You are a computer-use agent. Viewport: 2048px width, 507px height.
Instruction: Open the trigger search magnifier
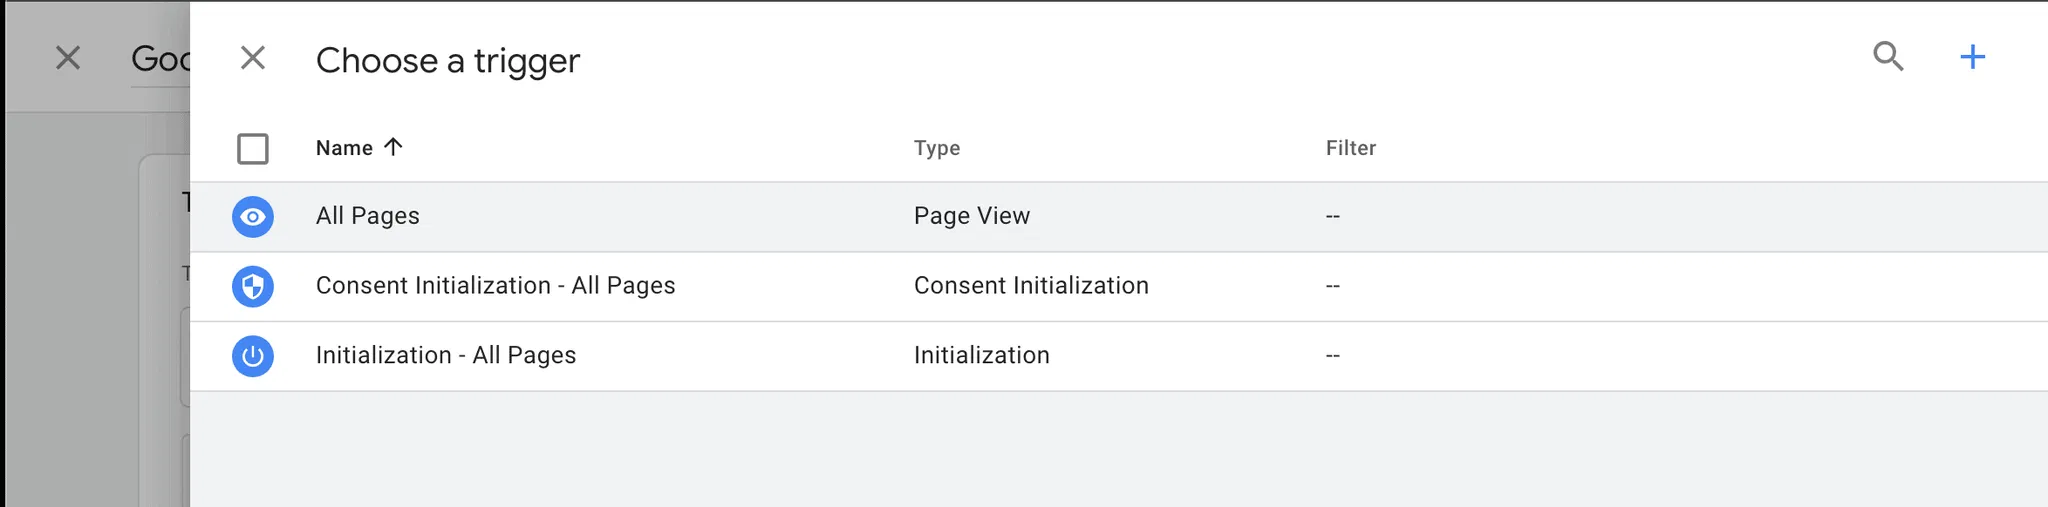[1887, 57]
